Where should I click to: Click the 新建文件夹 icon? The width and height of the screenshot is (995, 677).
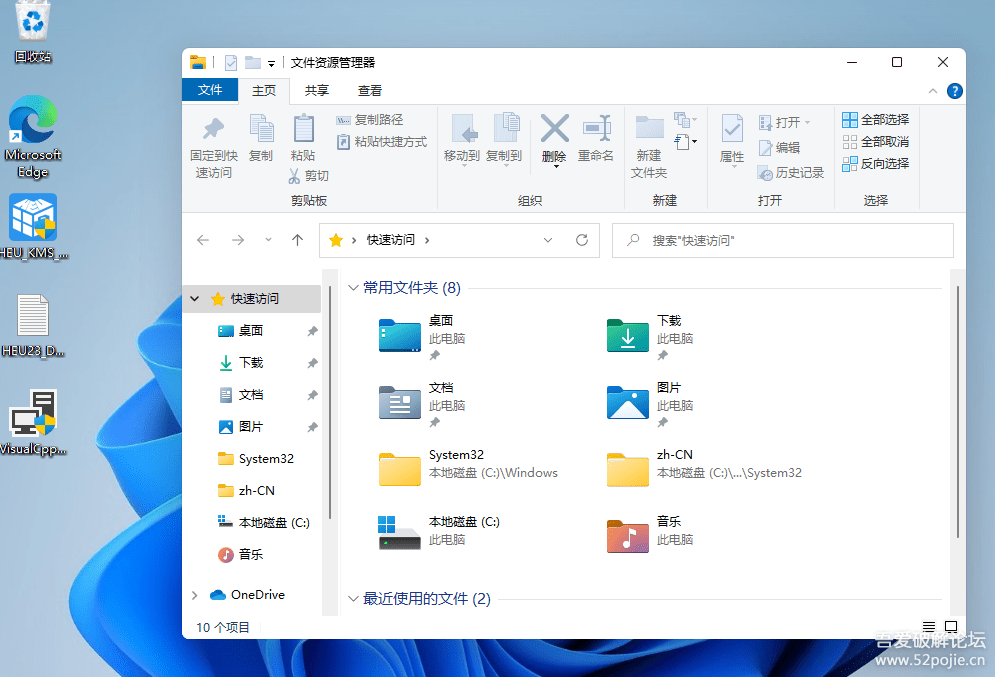tap(649, 128)
